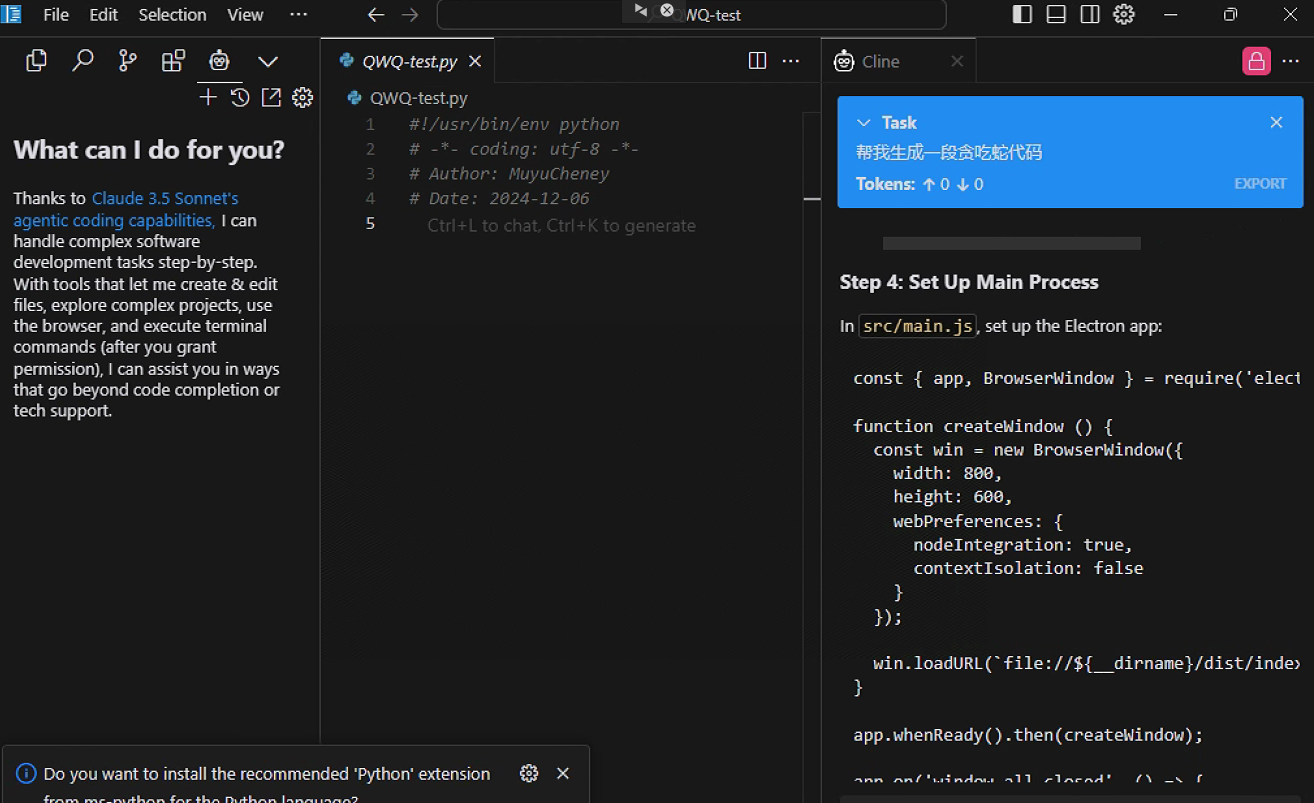The width and height of the screenshot is (1314, 803).
Task: Select the Cline robot icon in sidebar
Action: click(219, 61)
